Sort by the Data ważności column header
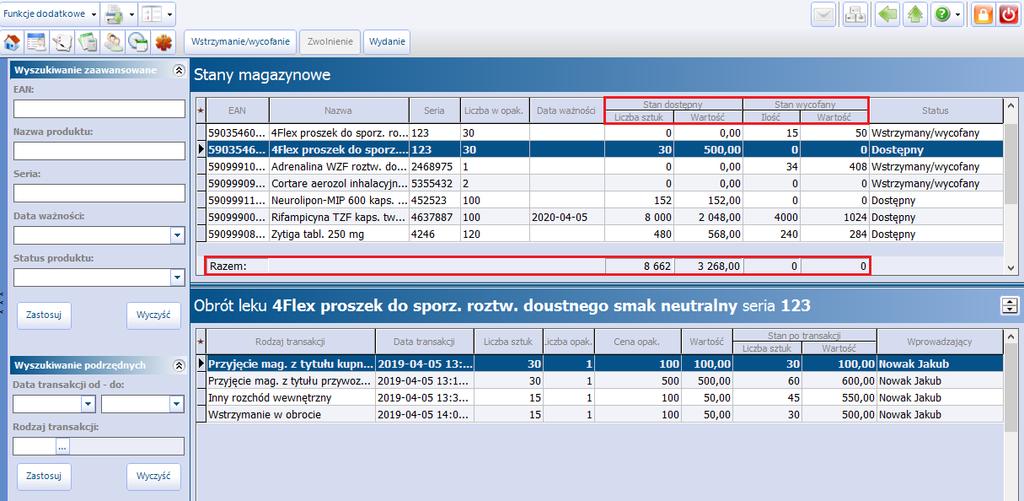Screen dimensions: 1024x501 click(567, 110)
